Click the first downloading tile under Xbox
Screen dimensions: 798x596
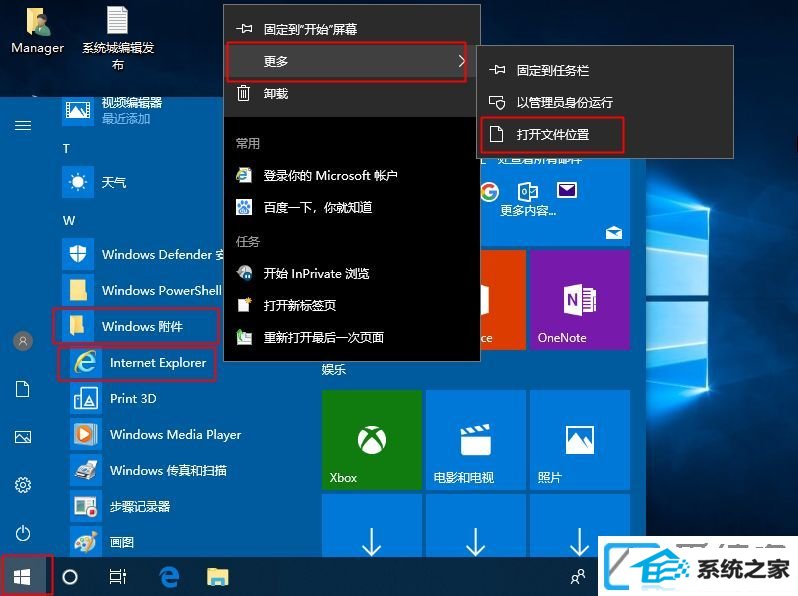click(x=372, y=525)
